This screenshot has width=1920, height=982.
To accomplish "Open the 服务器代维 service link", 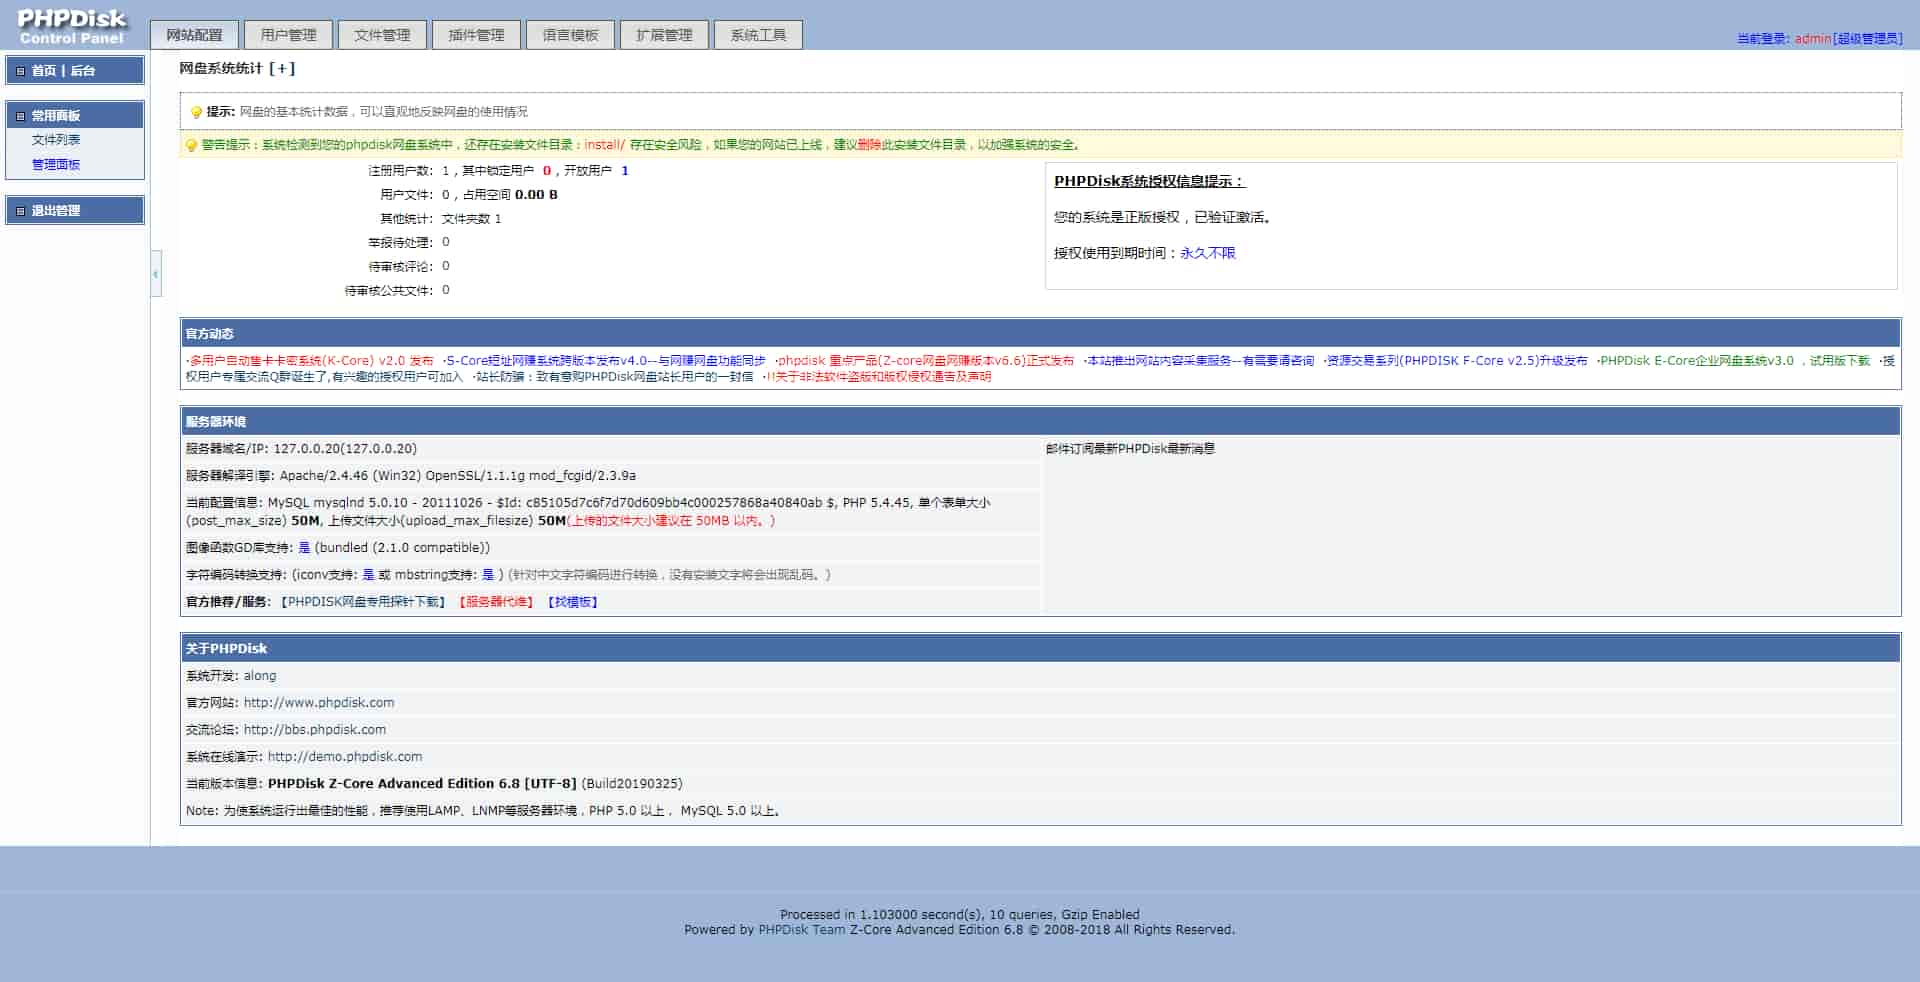I will [497, 602].
